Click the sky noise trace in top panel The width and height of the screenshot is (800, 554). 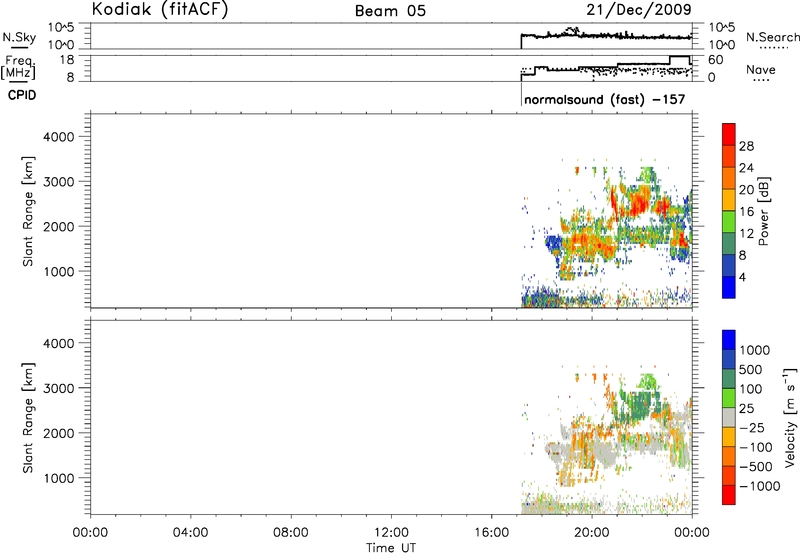[x=606, y=36]
